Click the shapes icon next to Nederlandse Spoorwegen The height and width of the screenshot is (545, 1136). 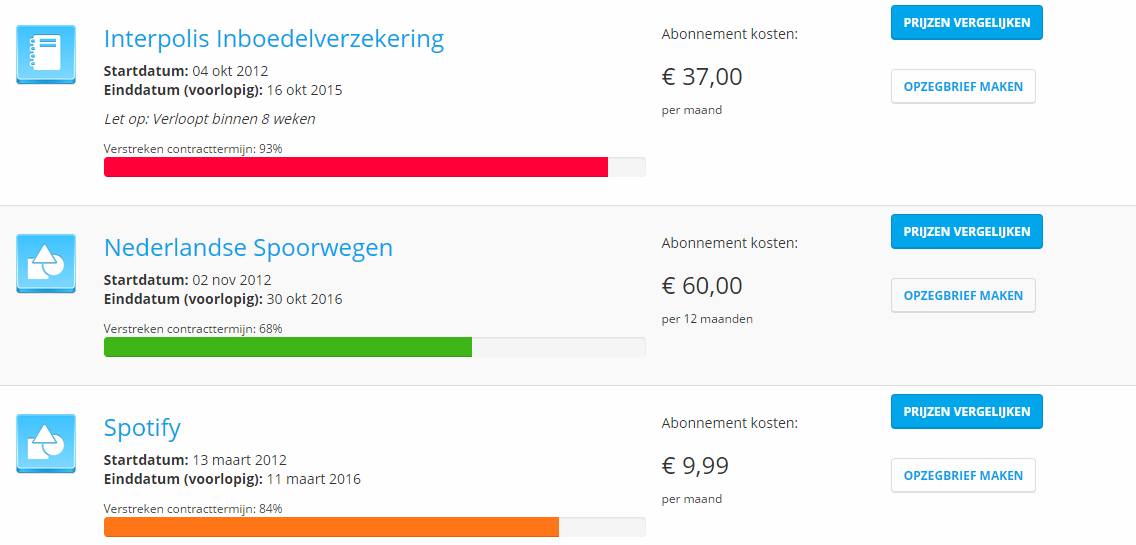point(46,263)
